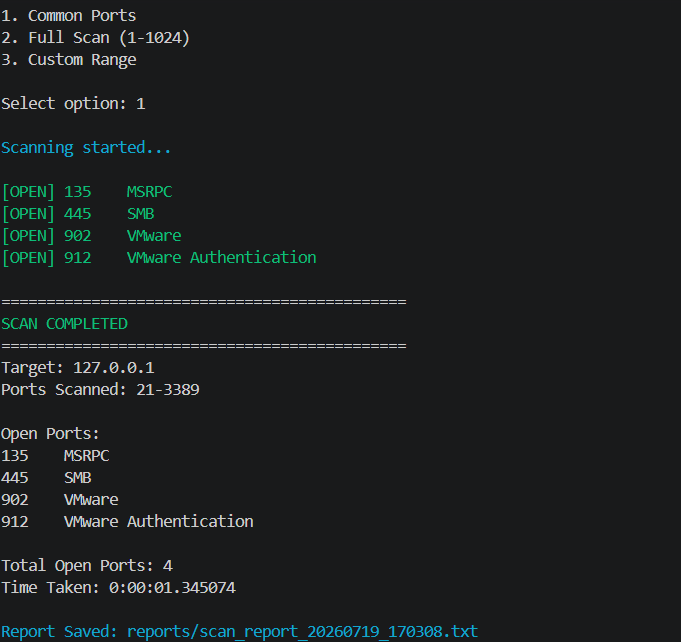Click the '3. Custom Range' menu option

coord(69,60)
